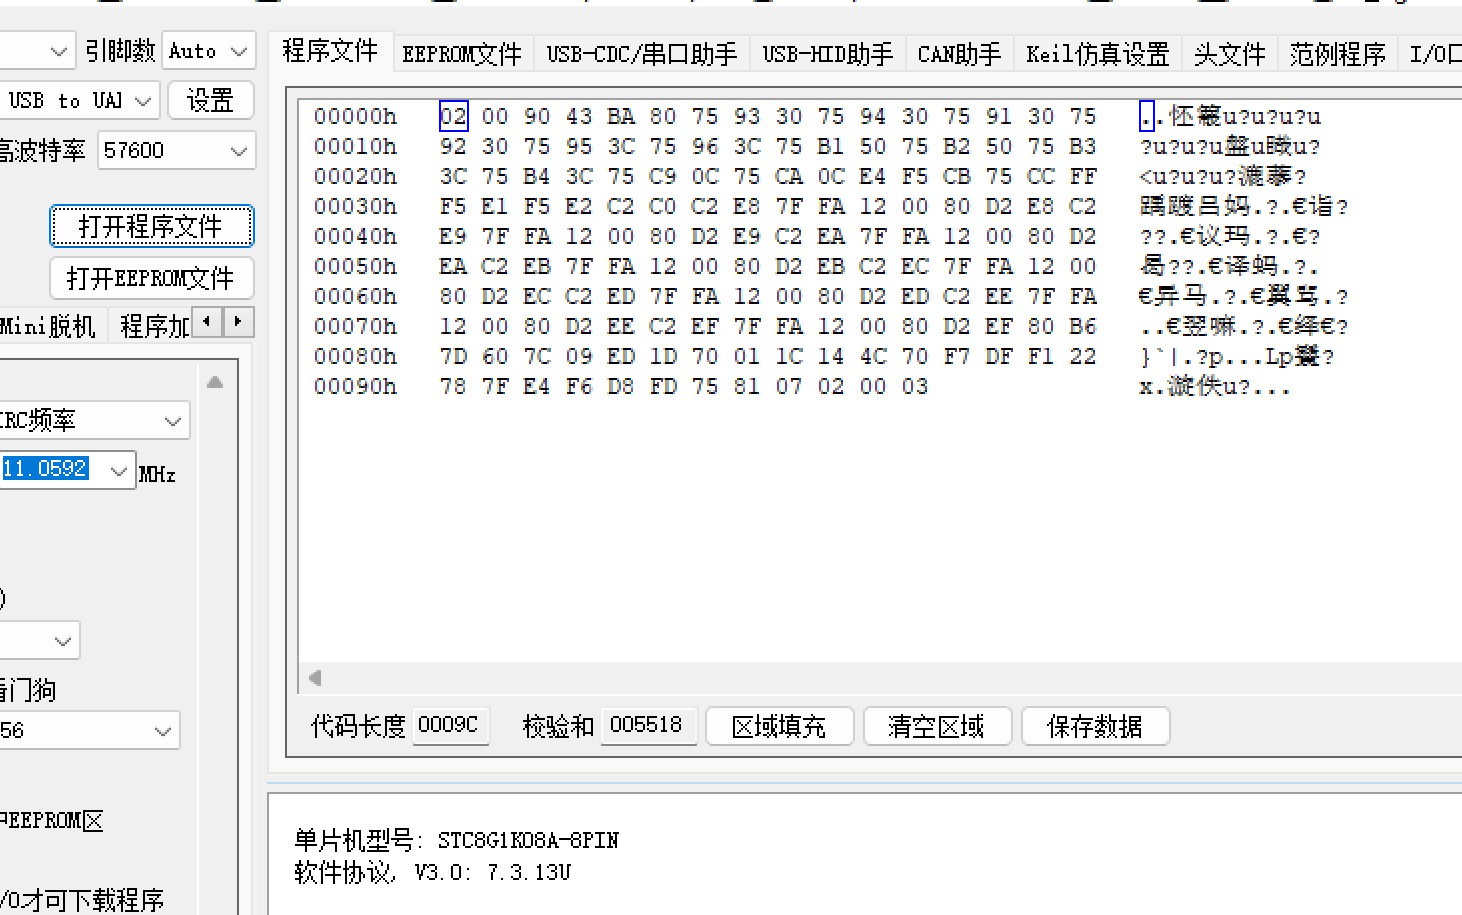Click the hex view horizontal scroll left arrow

point(315,678)
